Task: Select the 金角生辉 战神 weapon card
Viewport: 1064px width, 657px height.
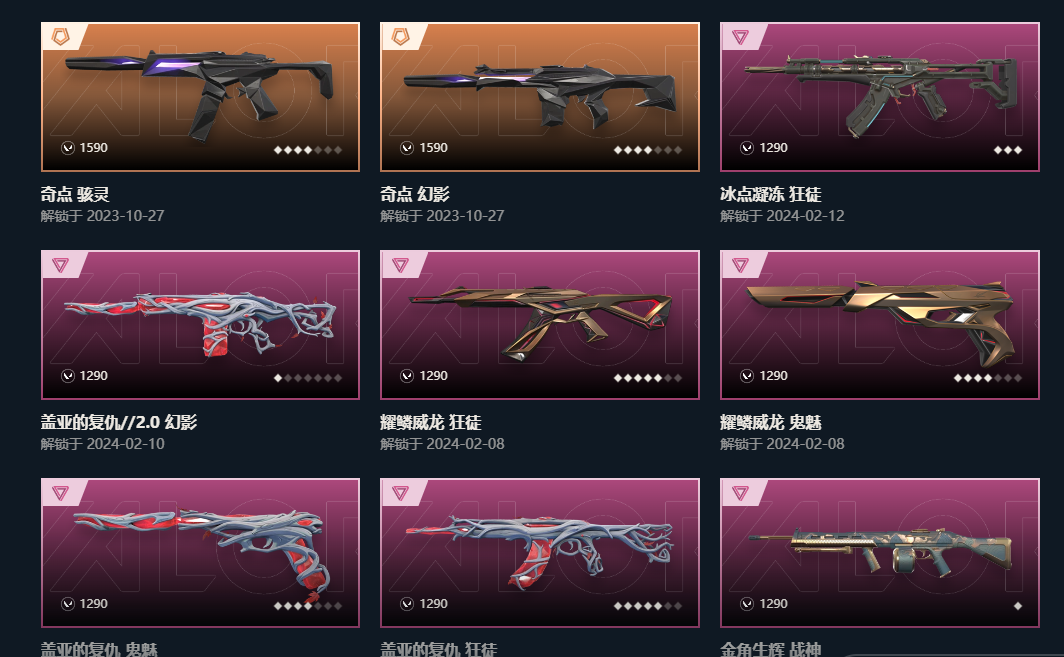Action: pyautogui.click(x=880, y=553)
